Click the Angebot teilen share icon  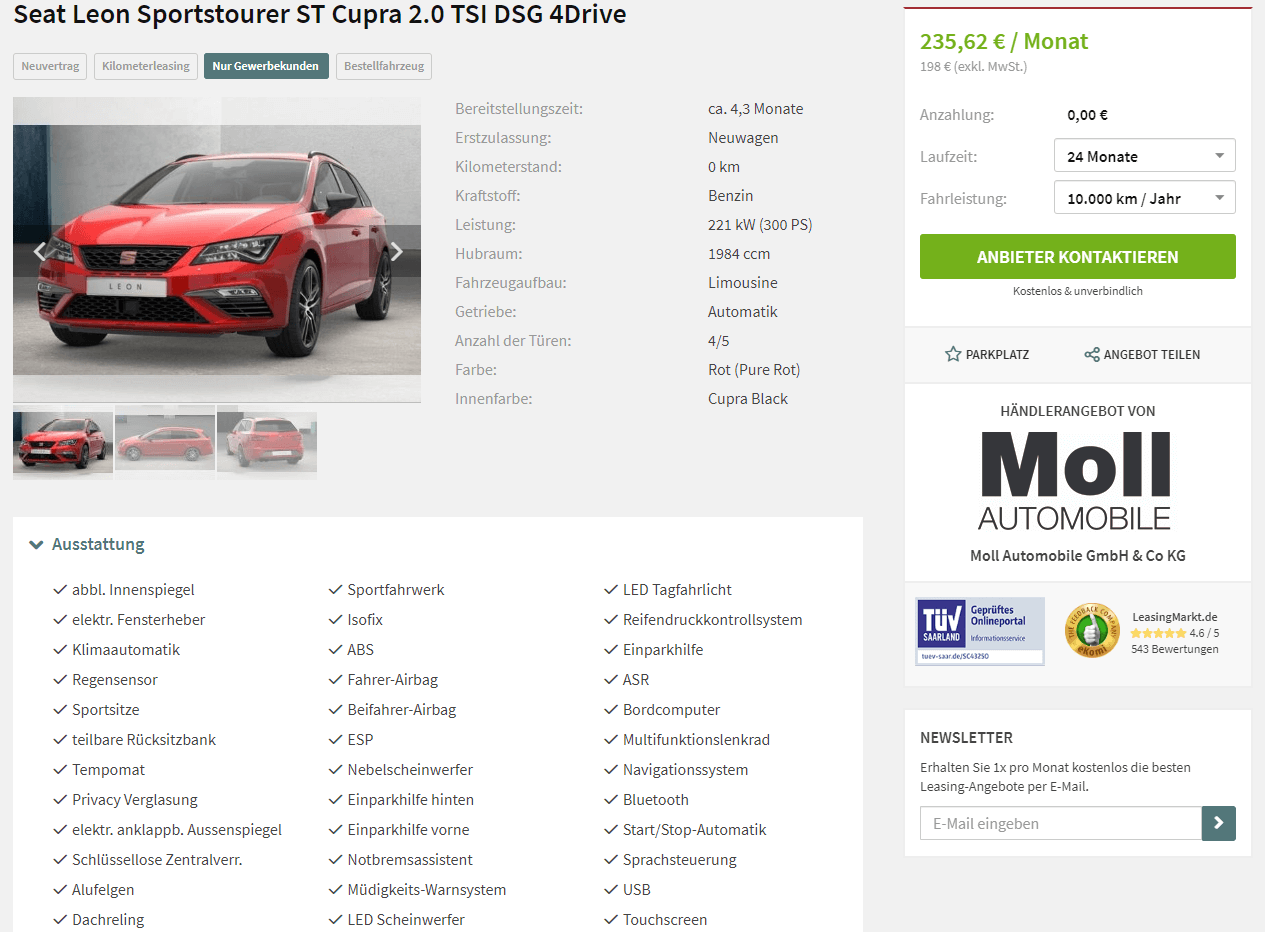(1092, 354)
